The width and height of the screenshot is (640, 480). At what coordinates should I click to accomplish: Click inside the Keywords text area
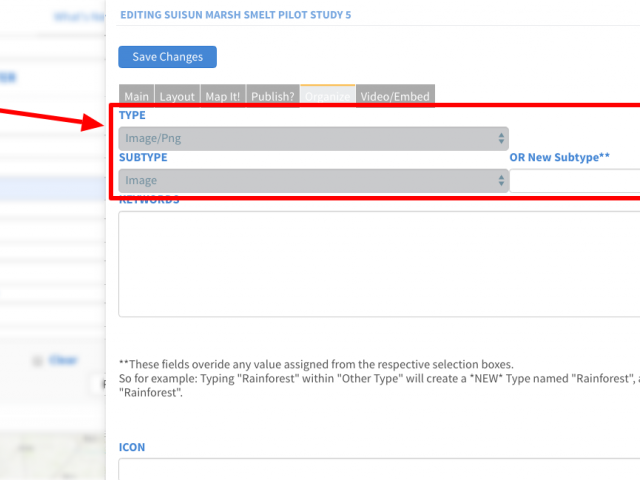(379, 264)
